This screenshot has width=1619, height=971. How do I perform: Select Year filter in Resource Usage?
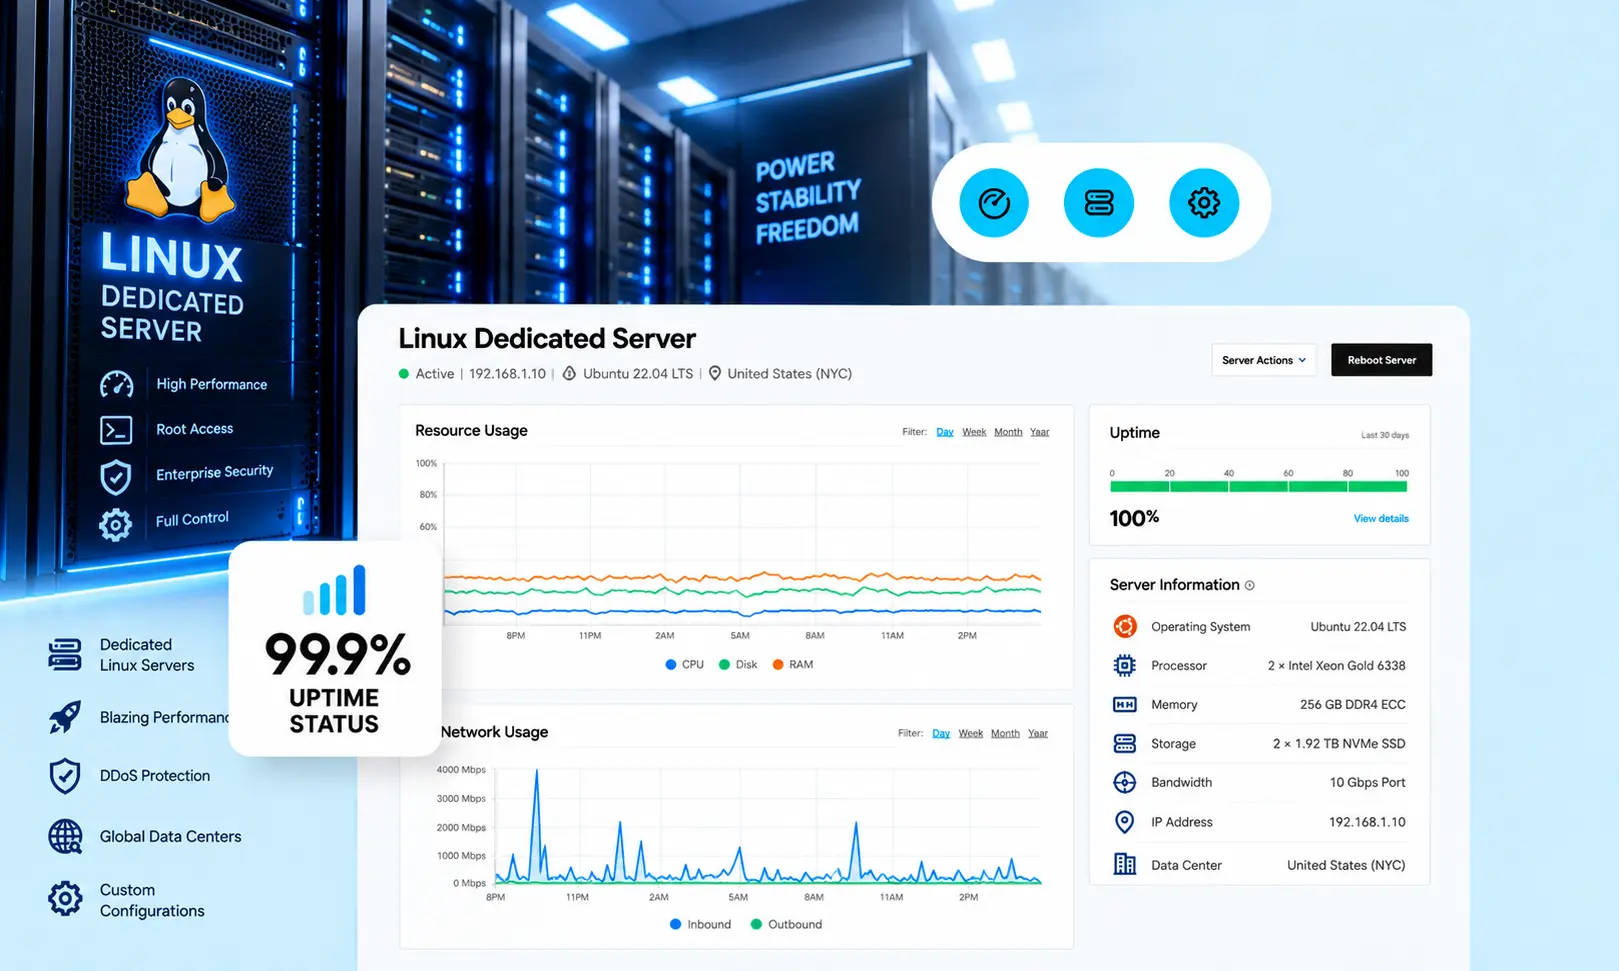(x=1040, y=432)
